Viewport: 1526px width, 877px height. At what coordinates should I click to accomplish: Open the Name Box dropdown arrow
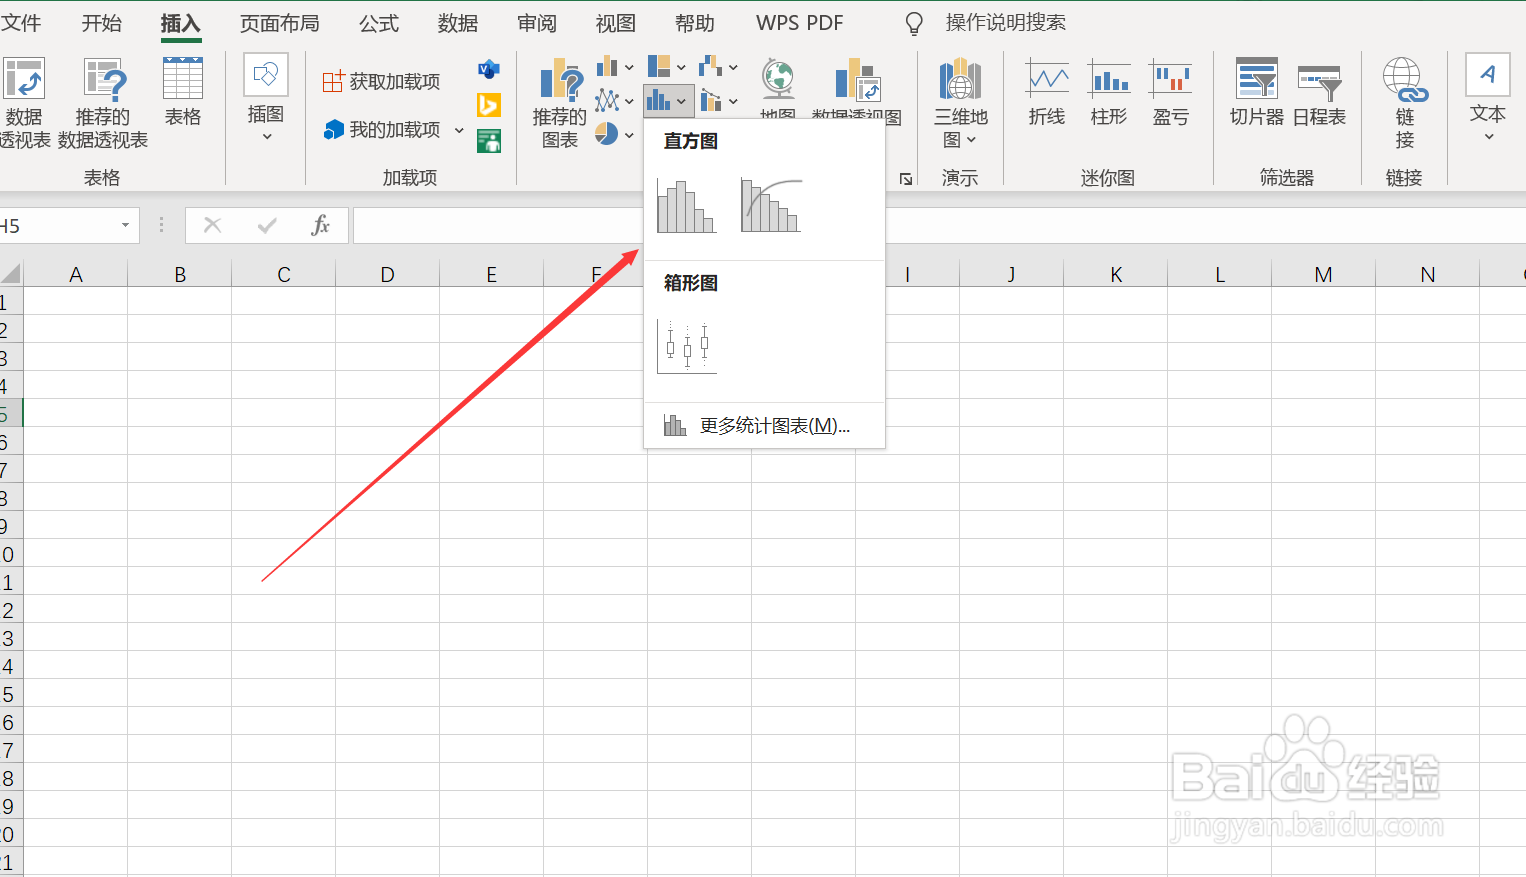click(x=125, y=226)
